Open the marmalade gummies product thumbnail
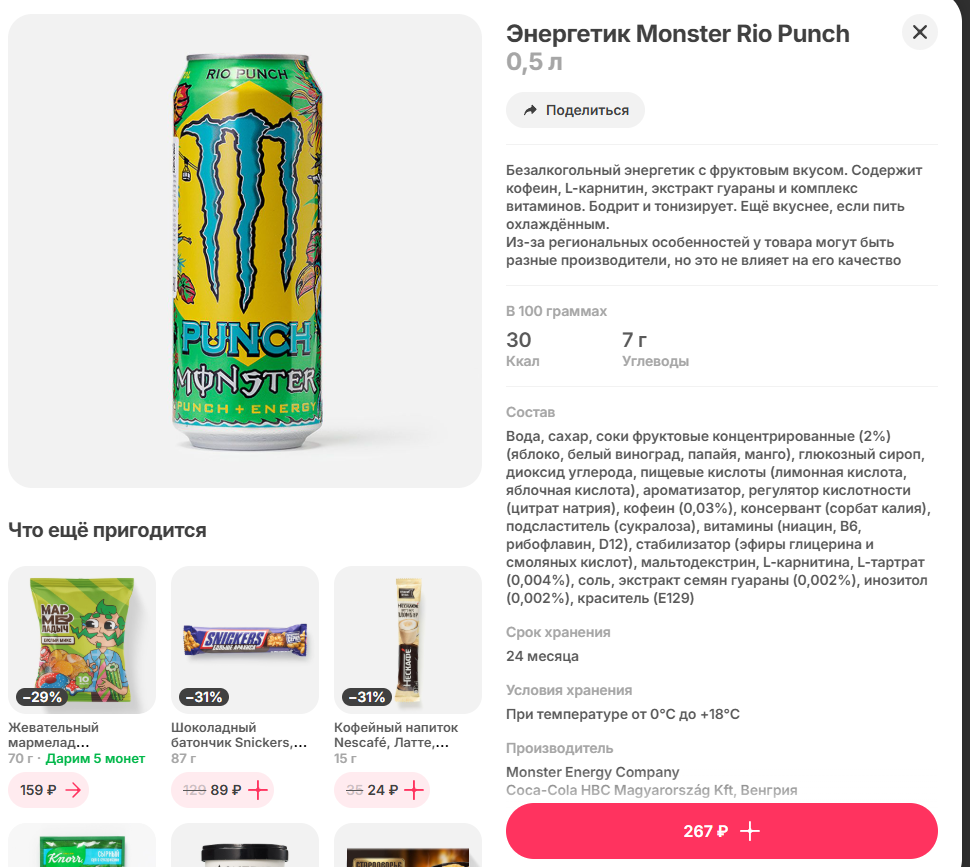This screenshot has height=867, width=970. point(82,632)
